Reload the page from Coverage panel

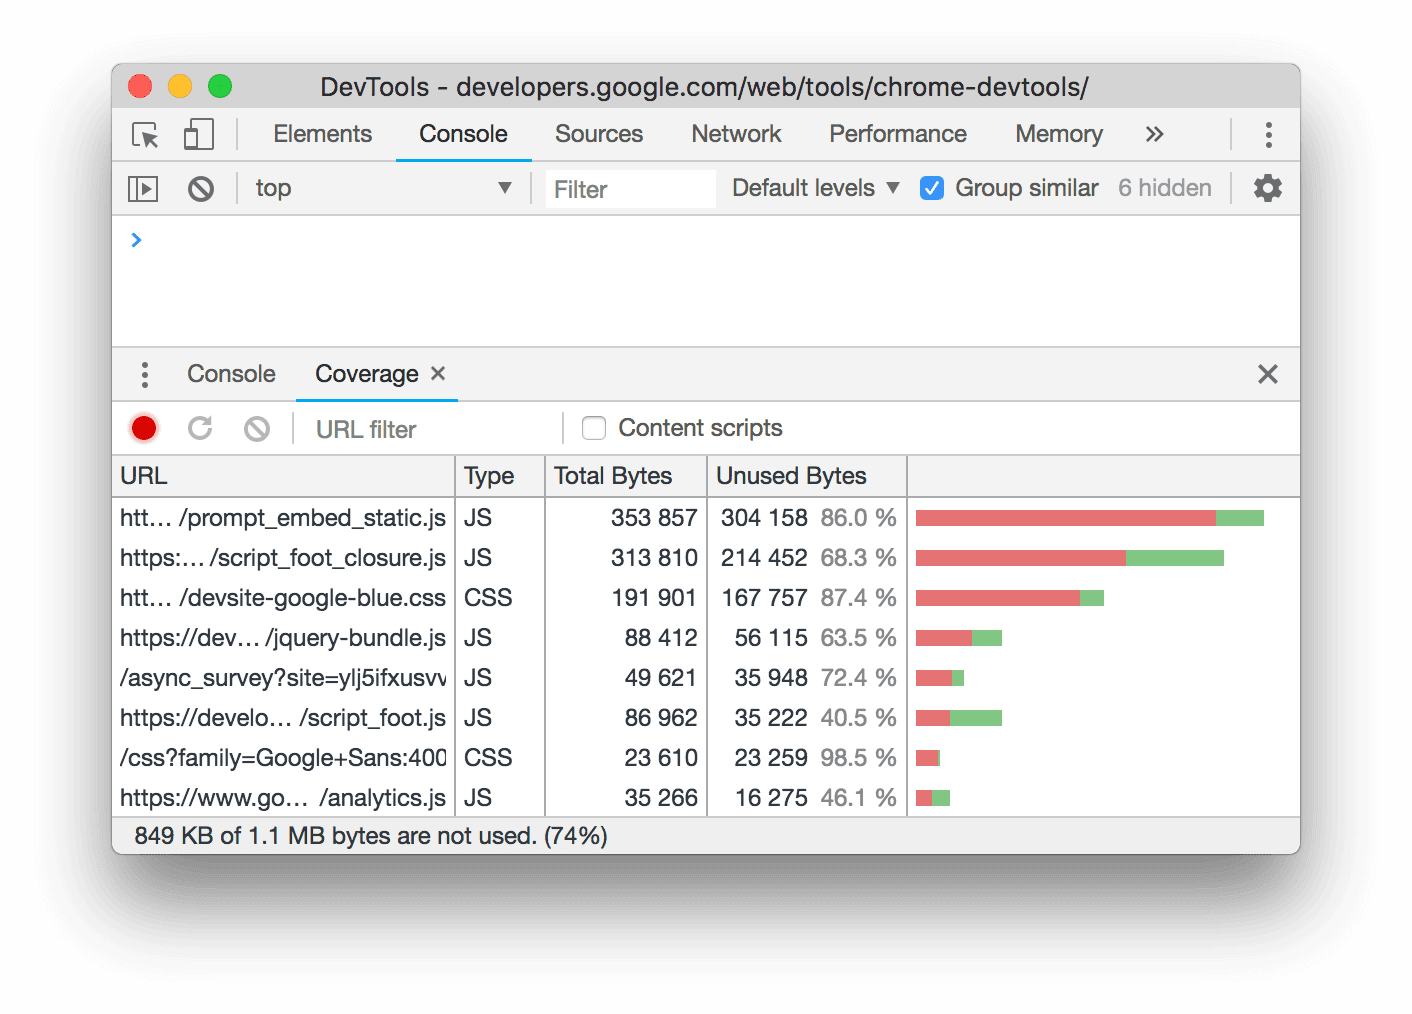200,427
